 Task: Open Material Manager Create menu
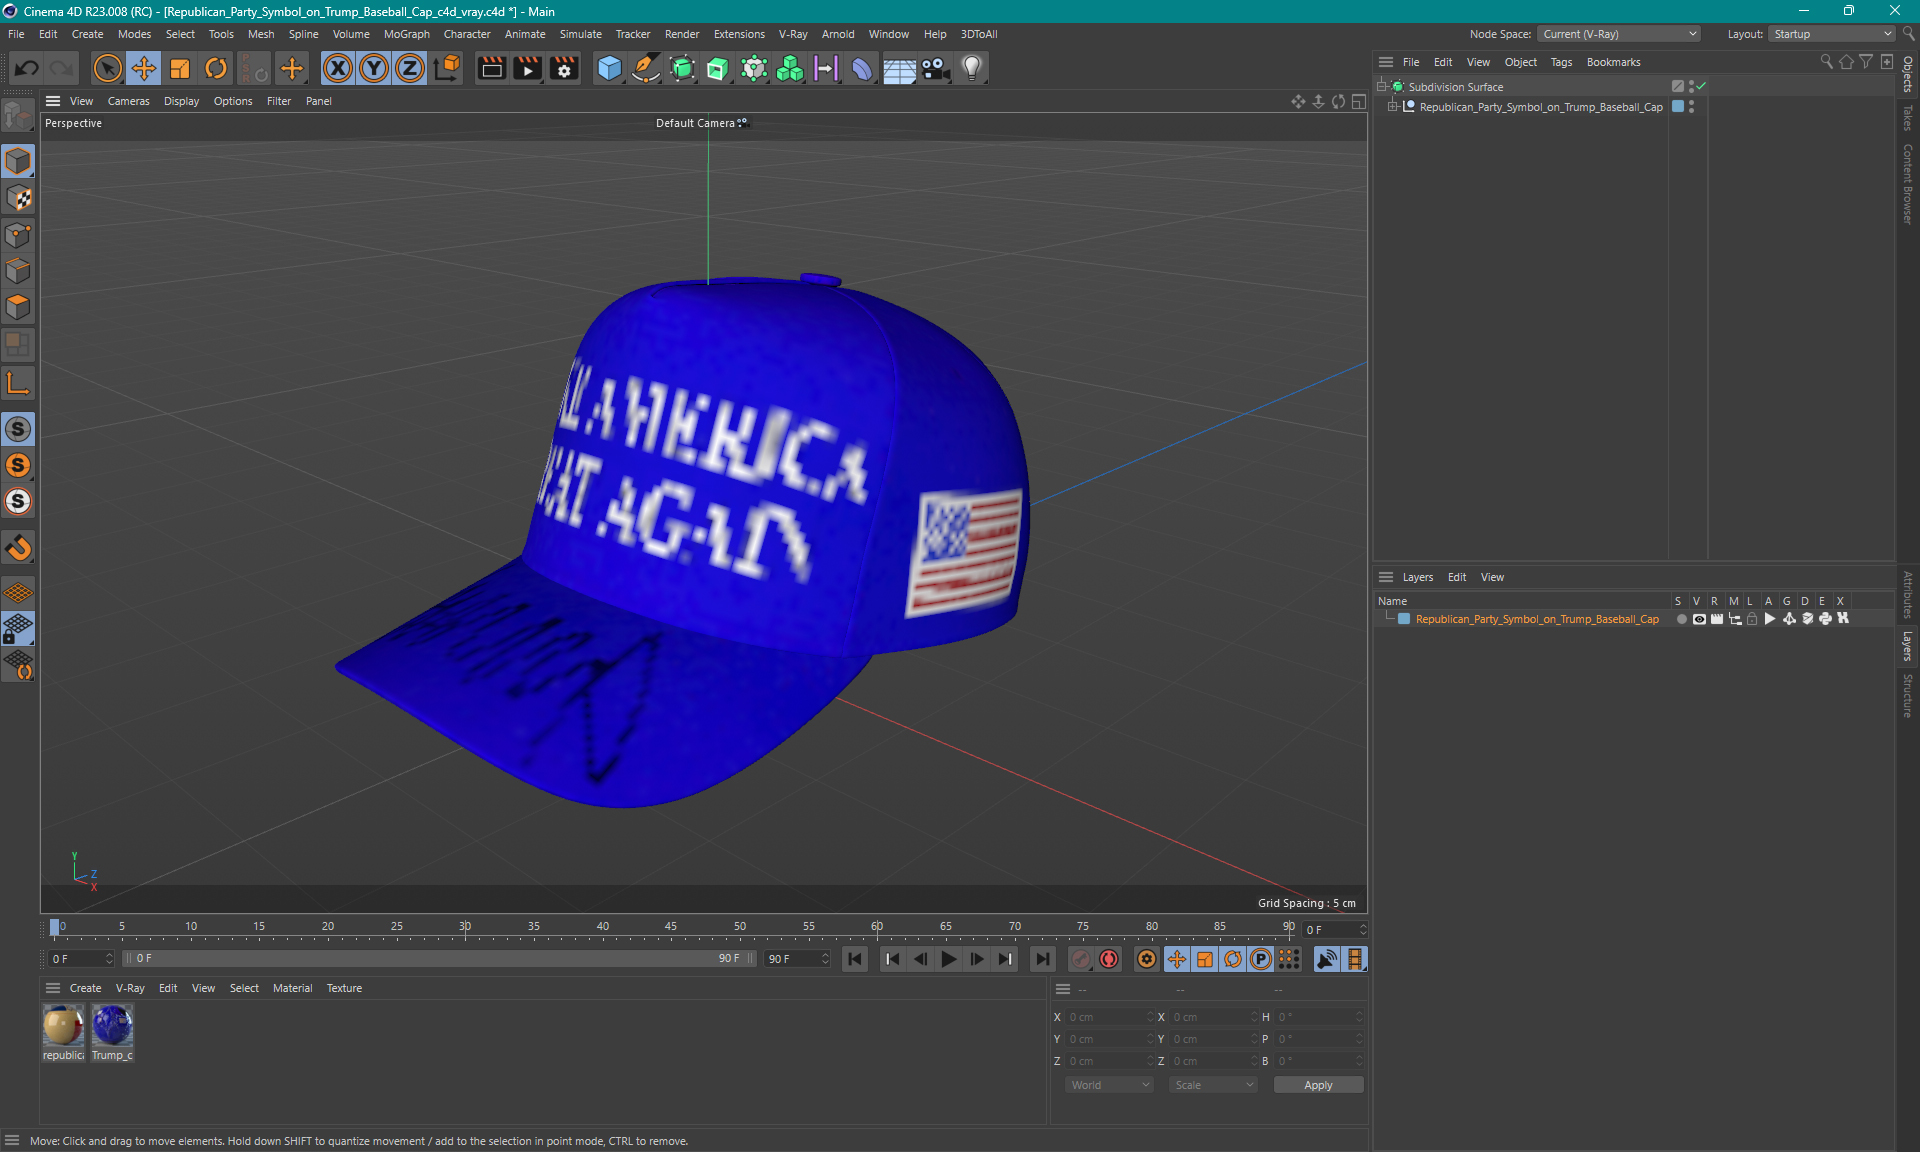click(85, 988)
